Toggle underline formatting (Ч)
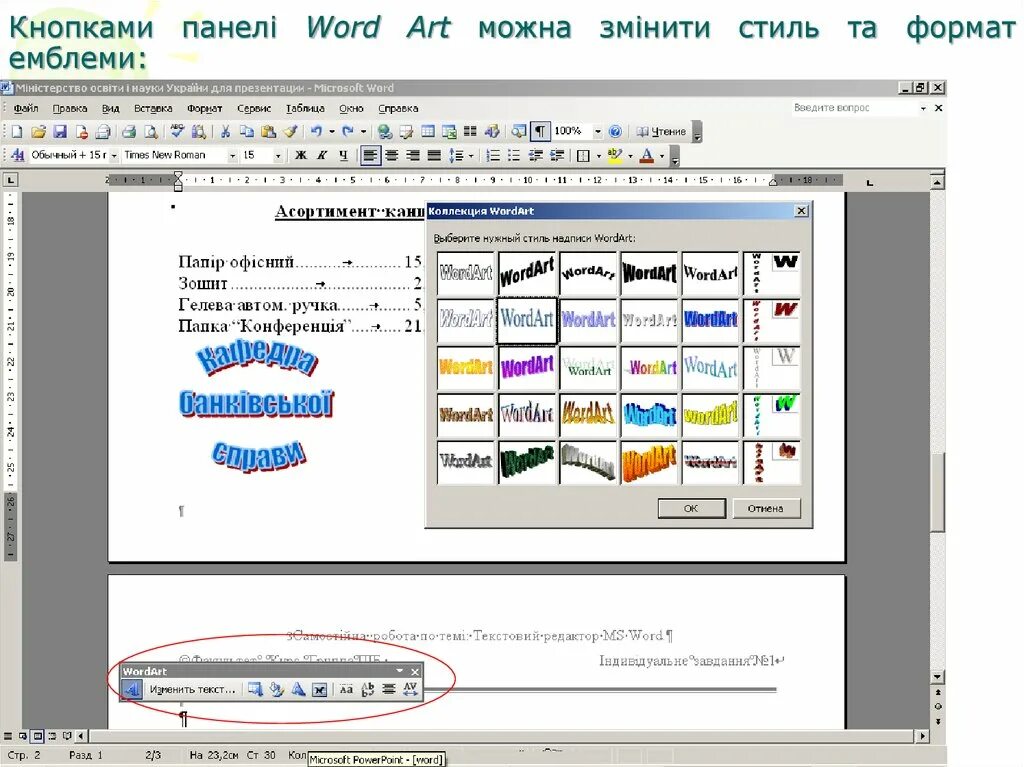The width and height of the screenshot is (1024, 767). 344,155
